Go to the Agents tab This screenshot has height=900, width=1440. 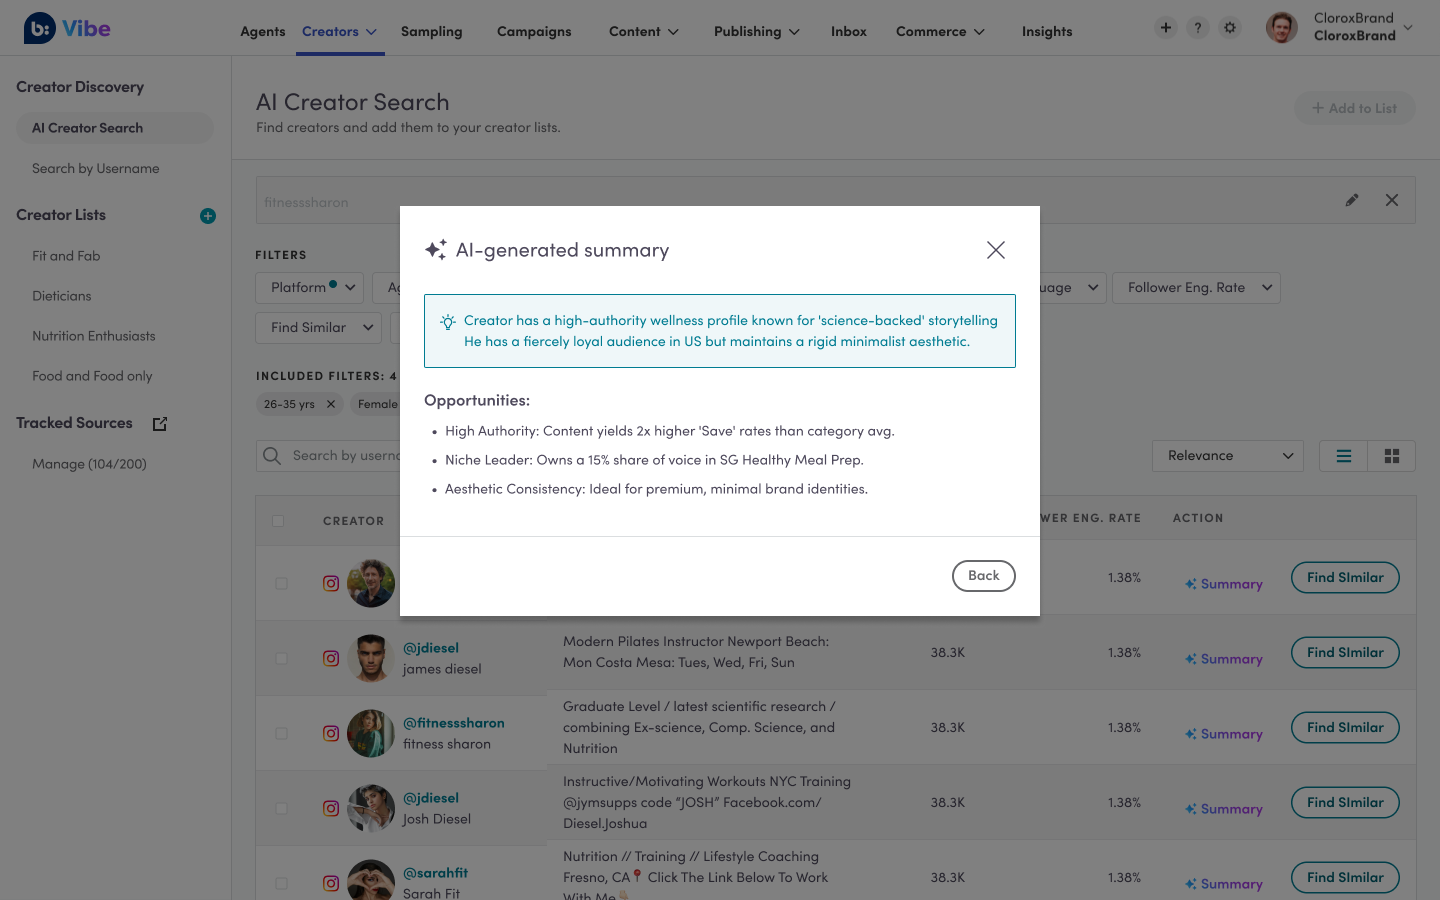[263, 32]
